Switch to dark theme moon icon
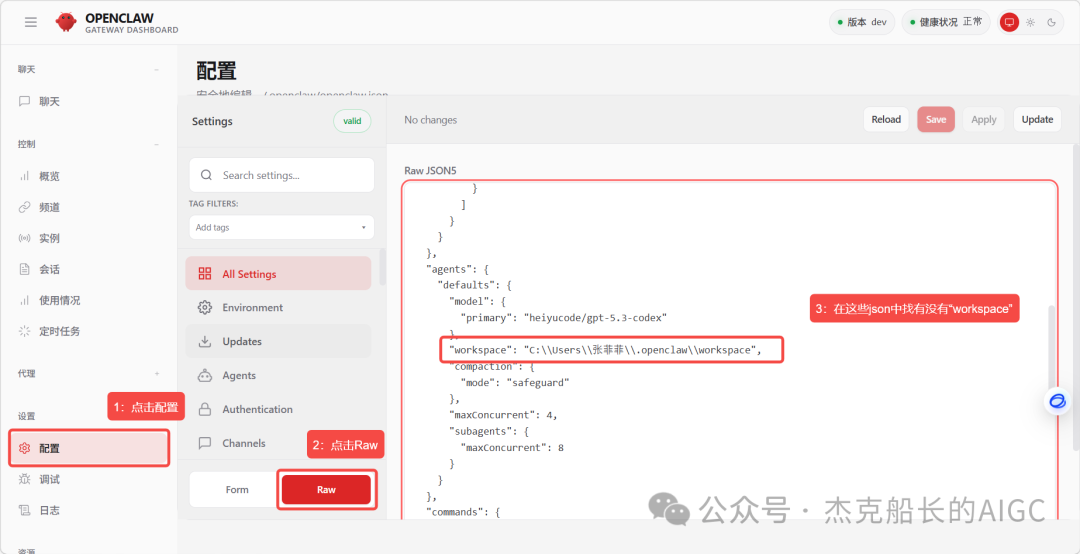 pyautogui.click(x=1052, y=22)
